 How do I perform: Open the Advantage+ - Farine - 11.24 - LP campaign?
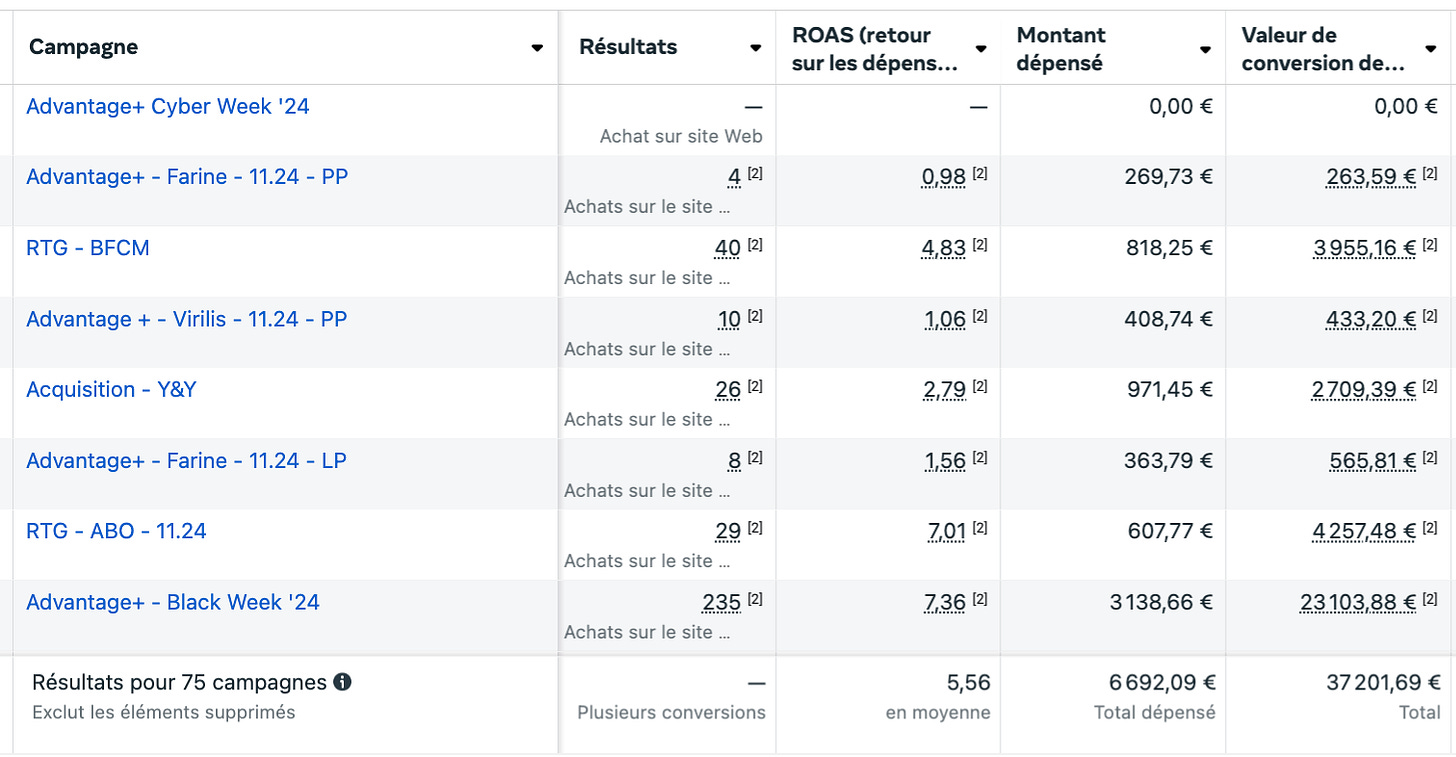coord(187,461)
